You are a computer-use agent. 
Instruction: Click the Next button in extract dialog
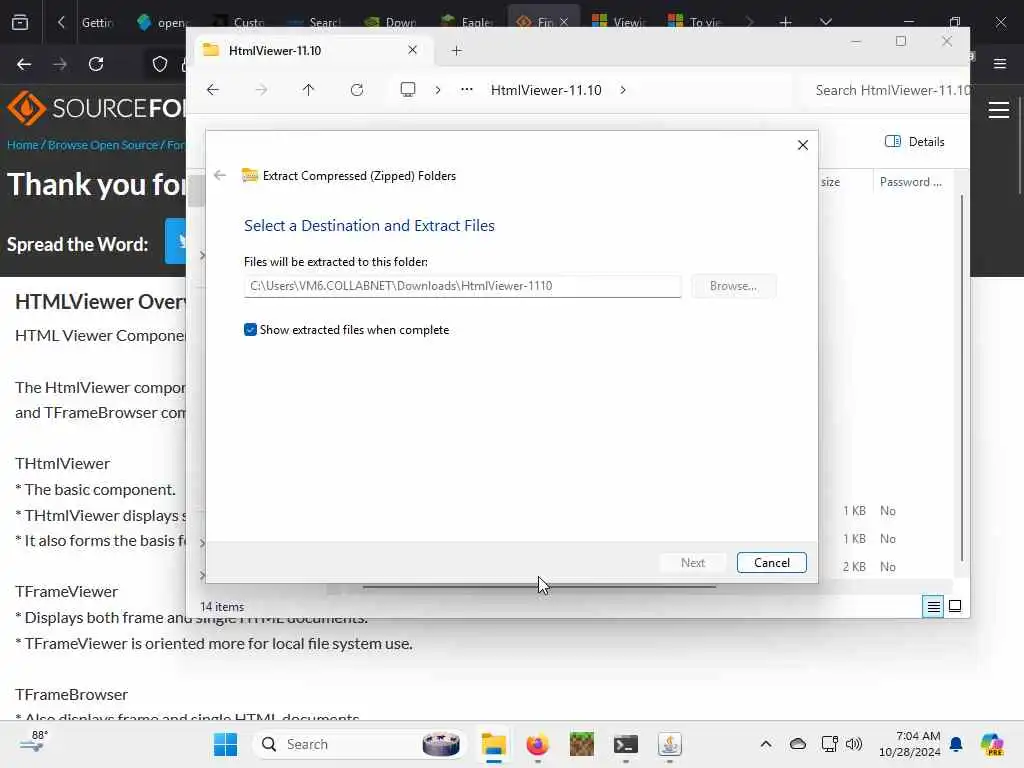coord(692,563)
